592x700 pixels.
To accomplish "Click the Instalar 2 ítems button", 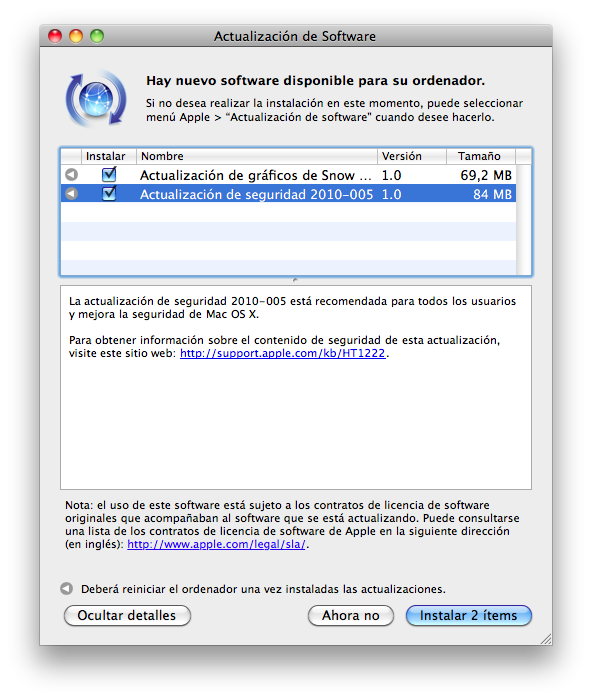I will [x=469, y=615].
